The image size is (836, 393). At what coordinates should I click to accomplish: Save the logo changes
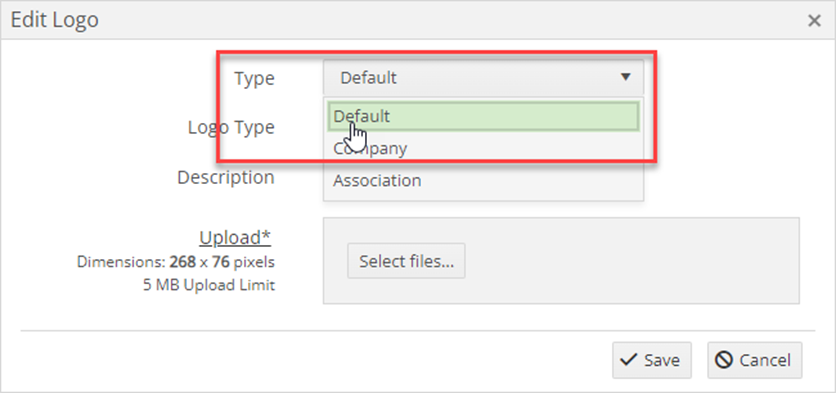652,360
